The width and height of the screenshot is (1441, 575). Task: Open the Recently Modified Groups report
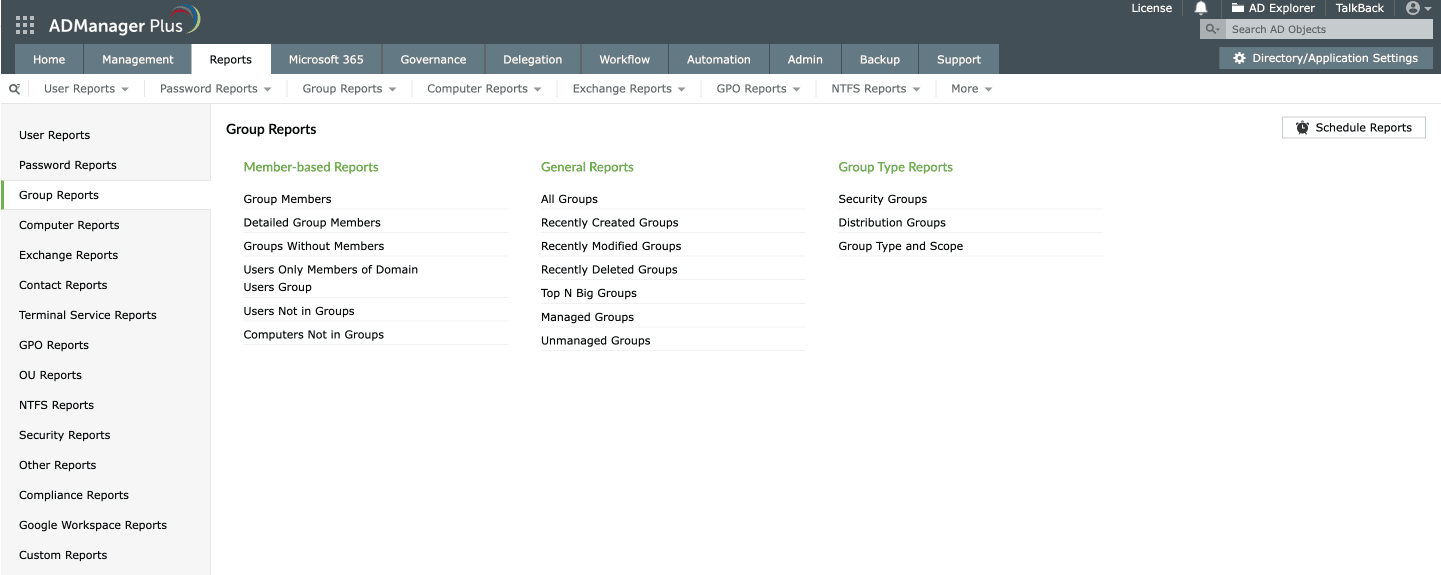611,246
